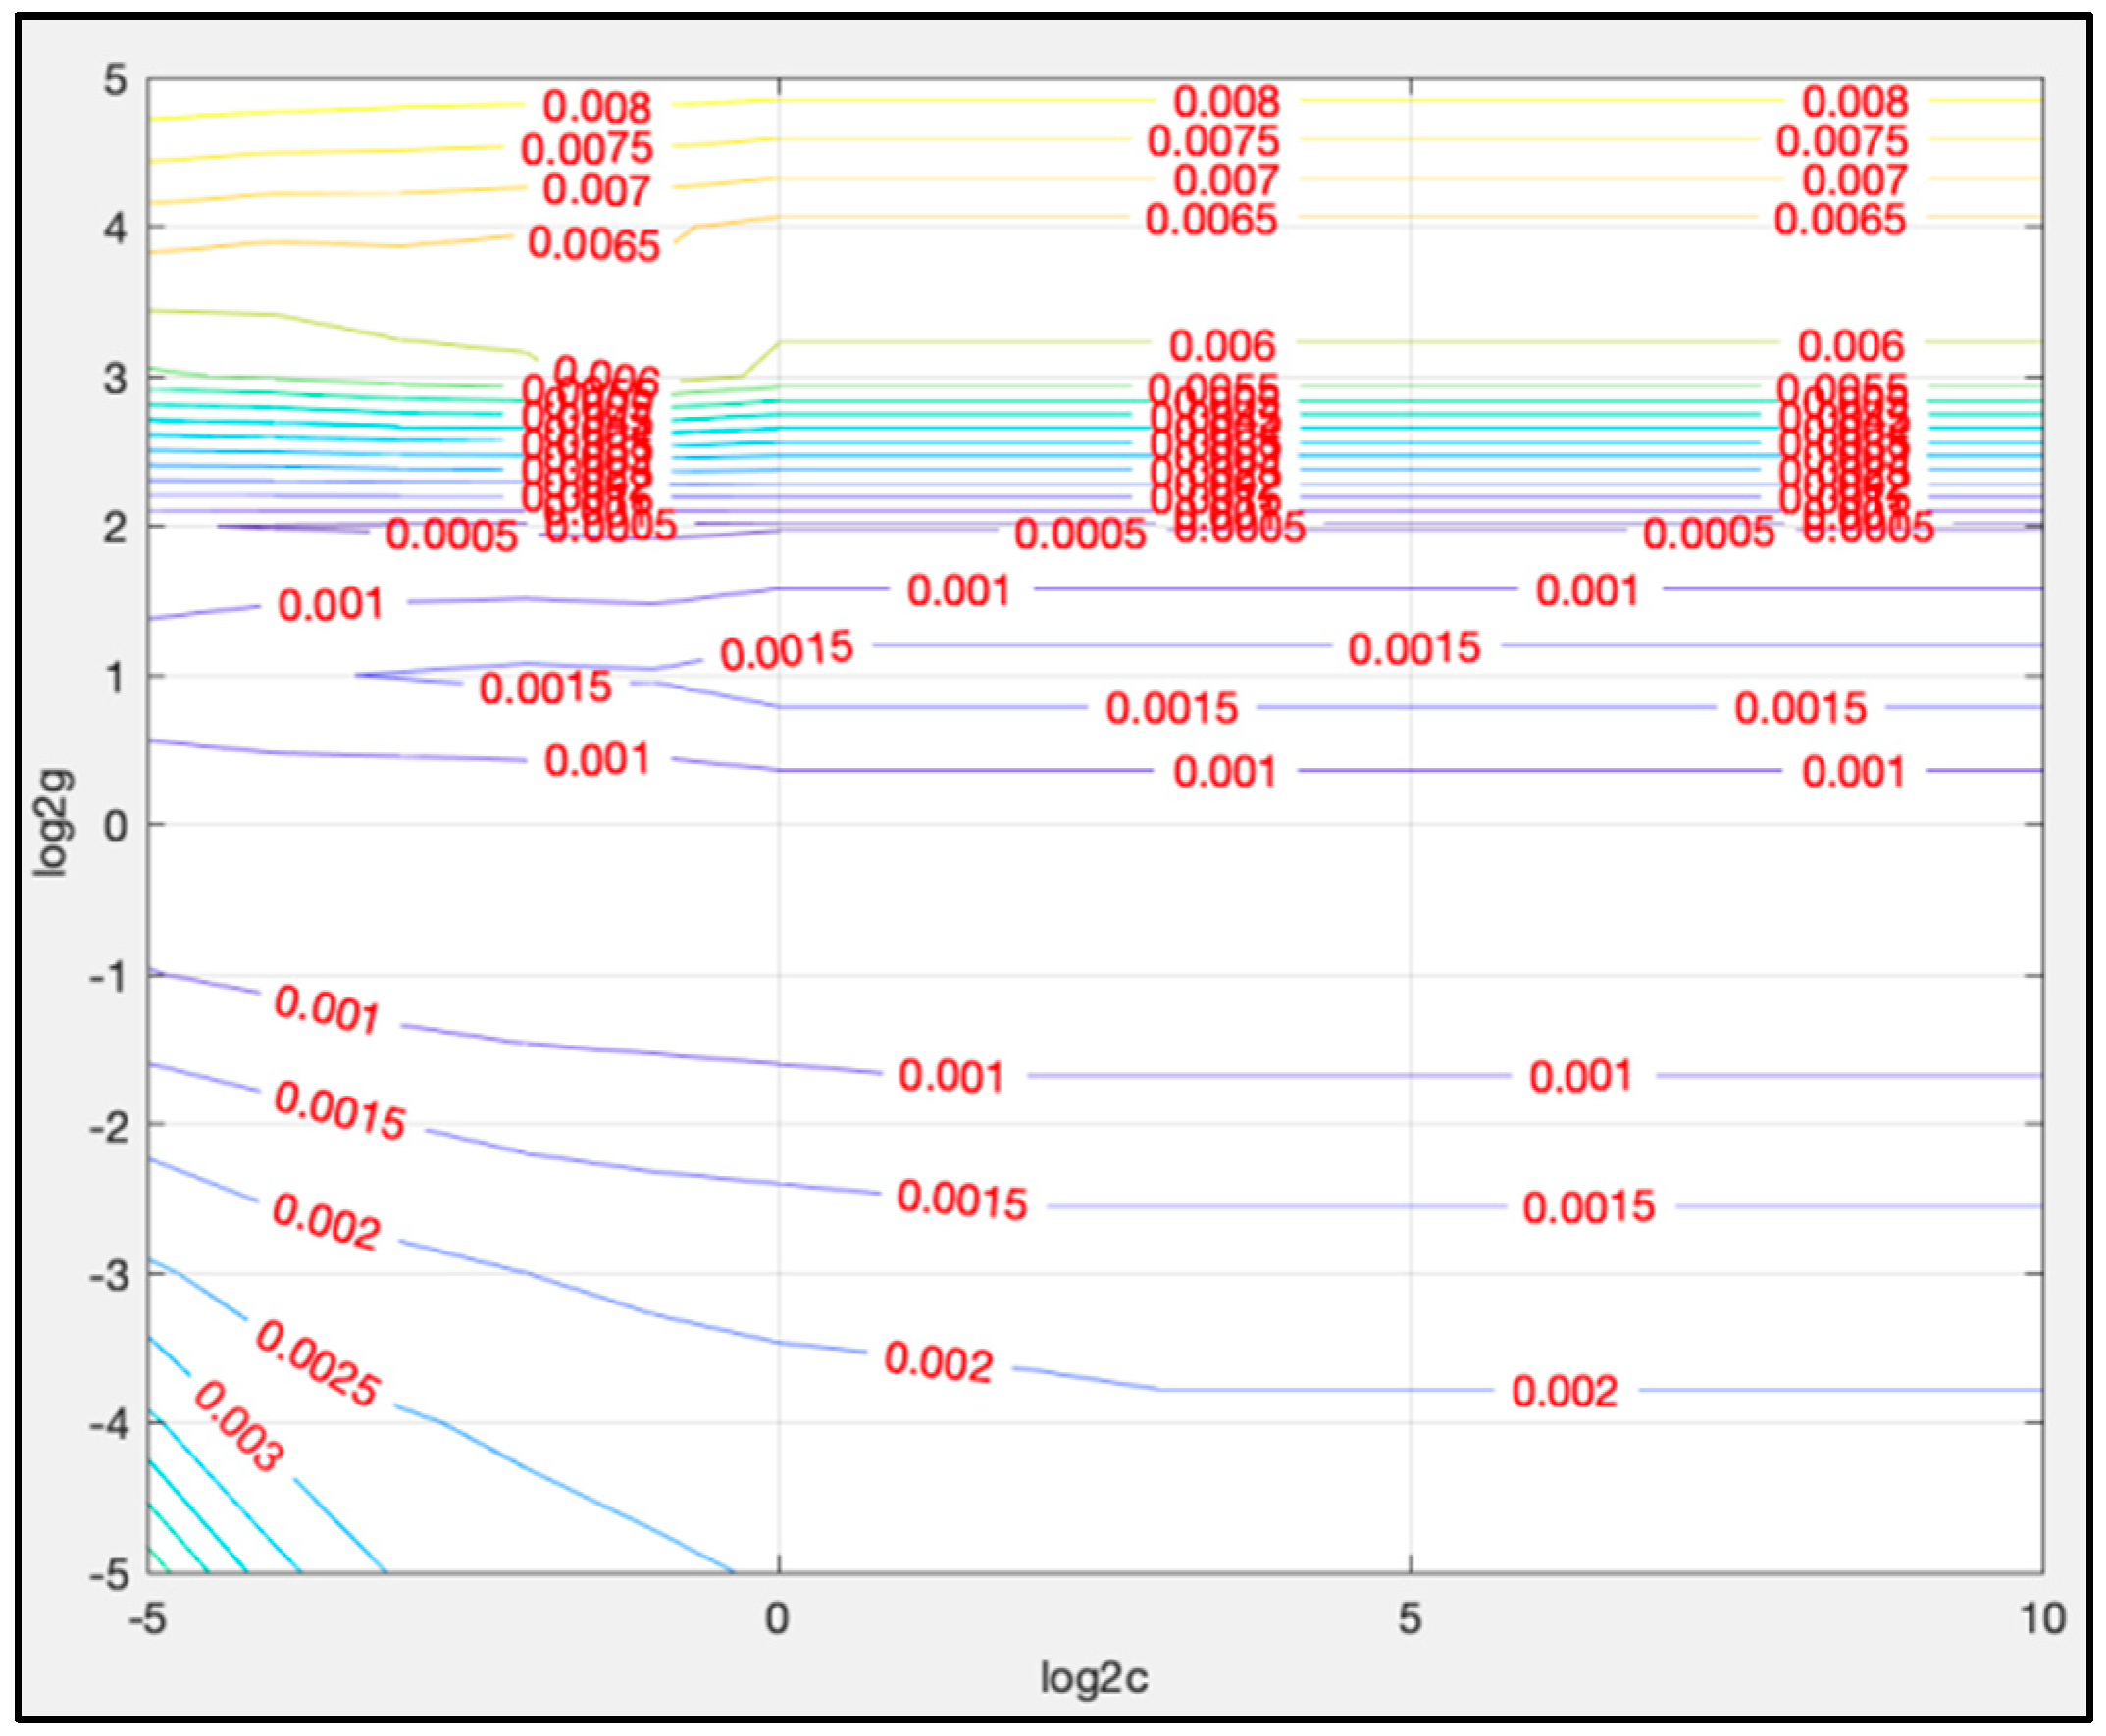The width and height of the screenshot is (2106, 1736).
Task: Click the rightmost 0.002 contour label
Action: [x=1564, y=1391]
